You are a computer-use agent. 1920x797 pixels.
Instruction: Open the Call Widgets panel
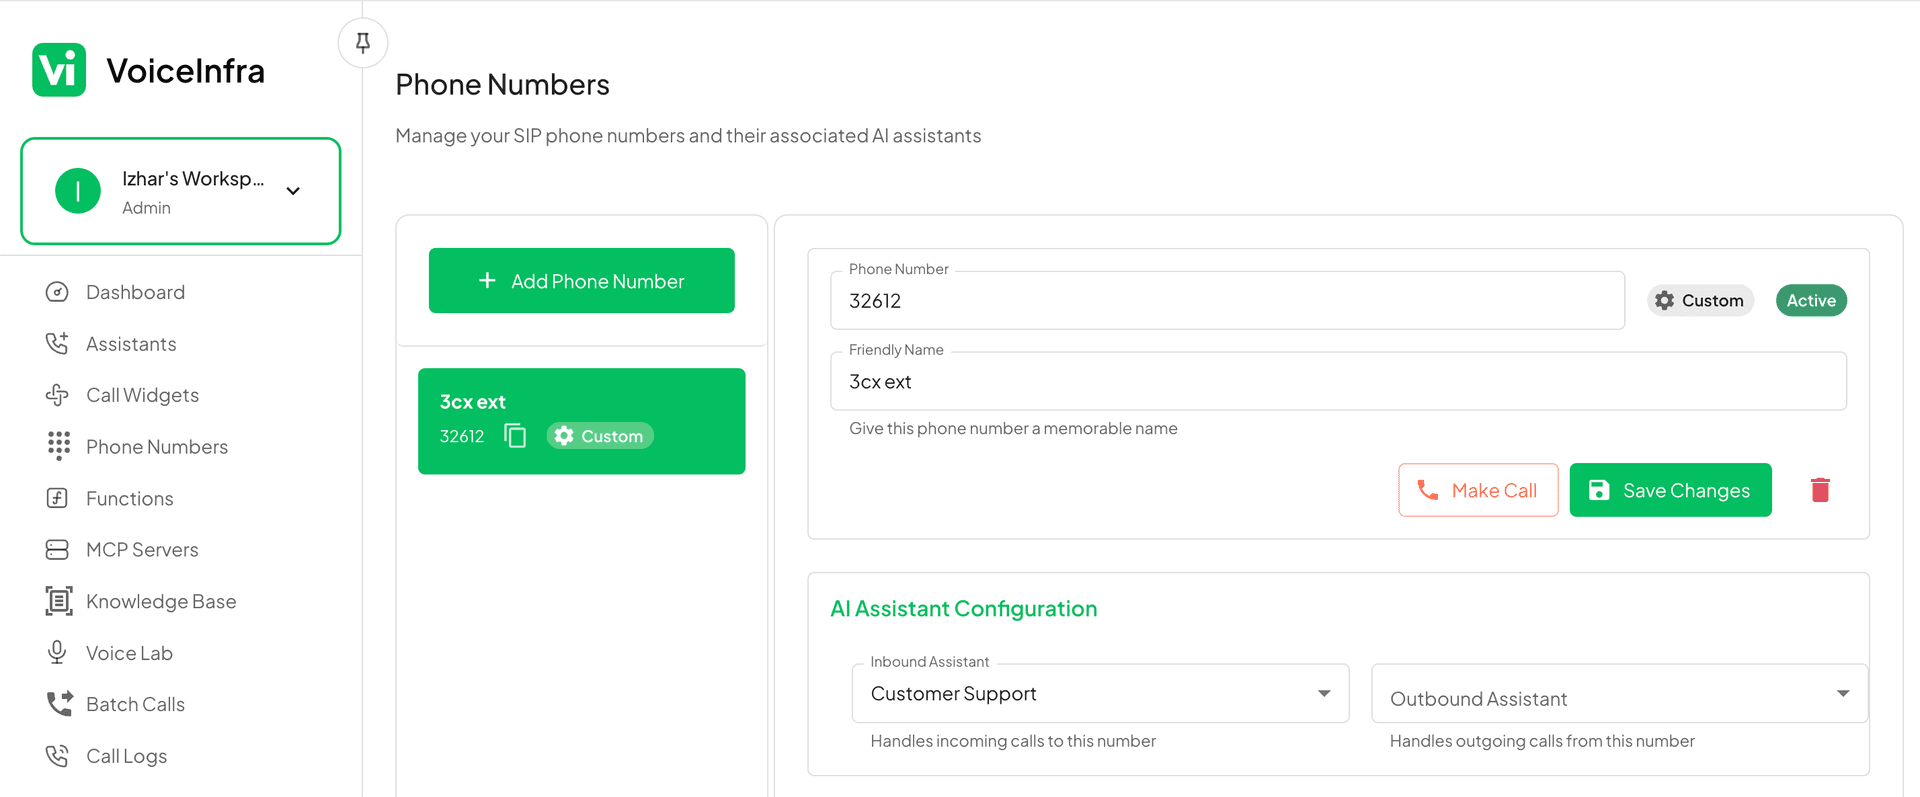59,394
